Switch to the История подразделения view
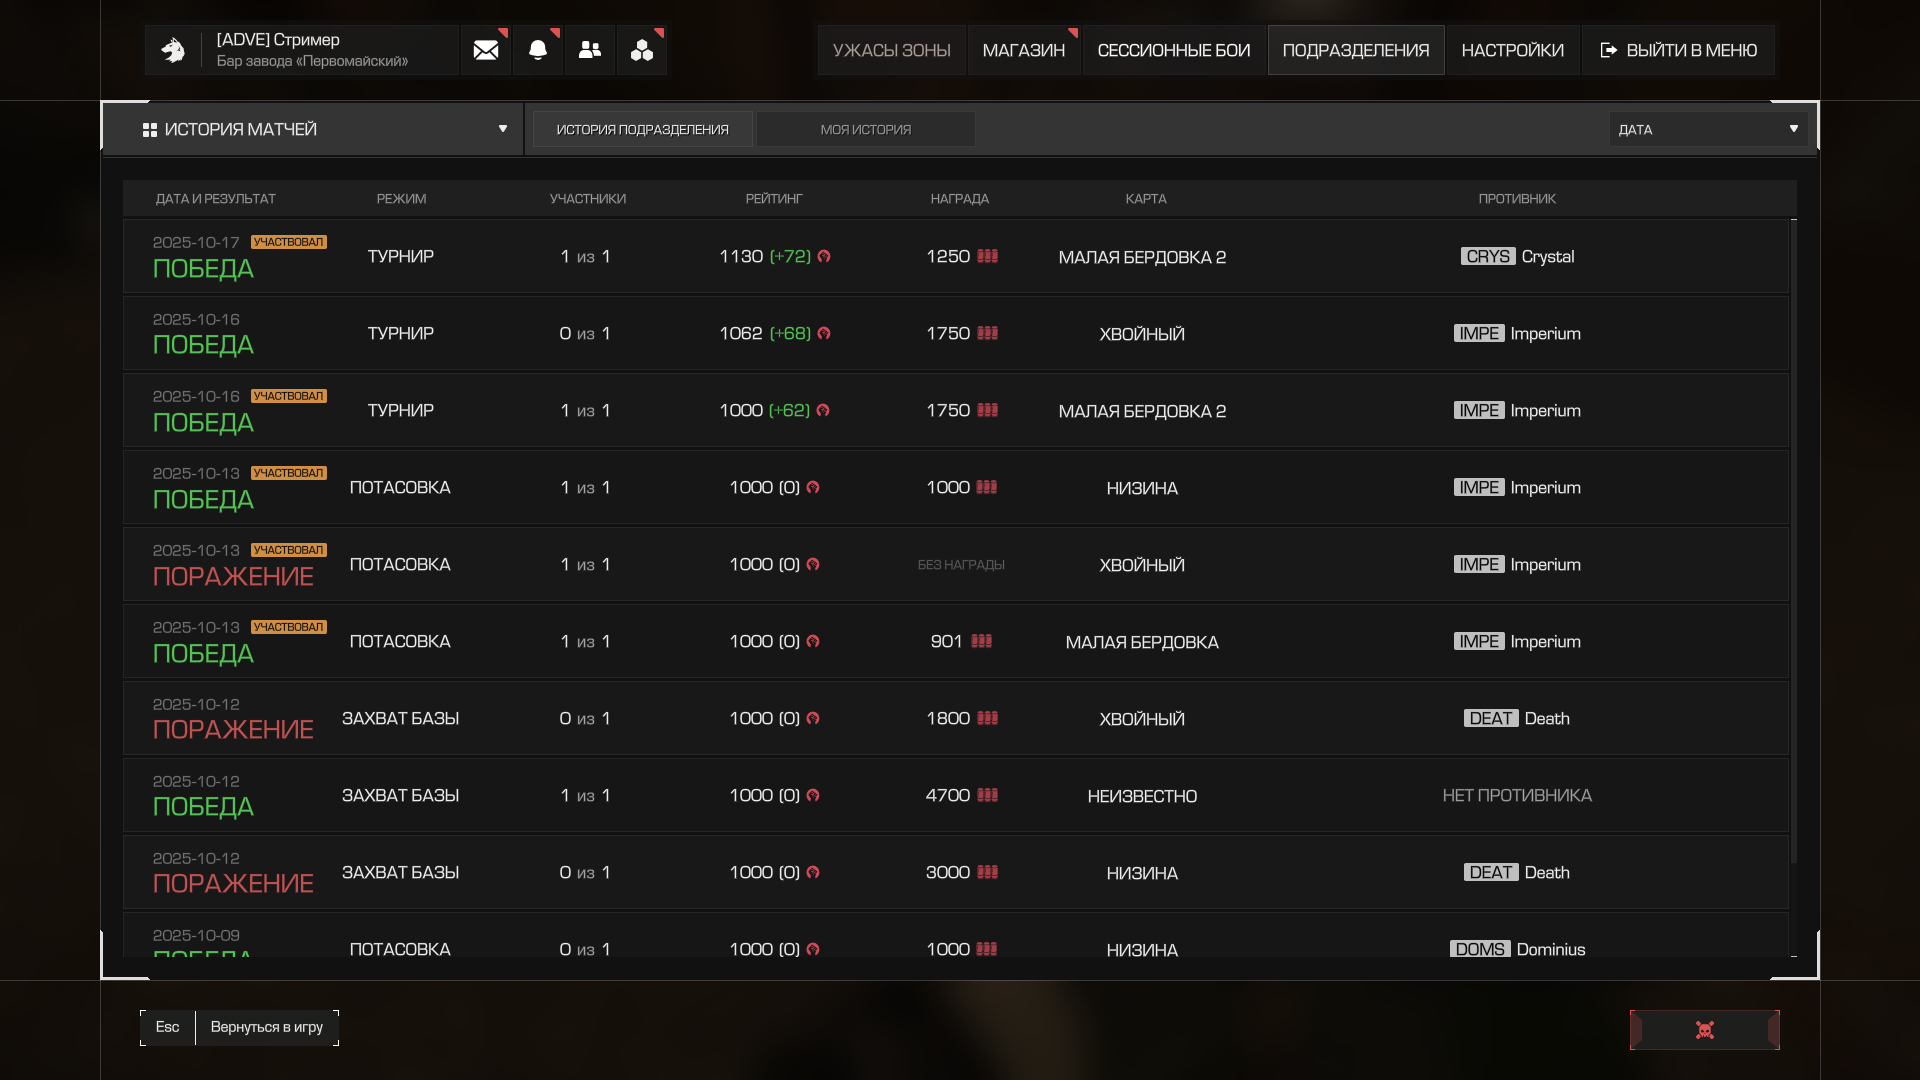 point(642,130)
